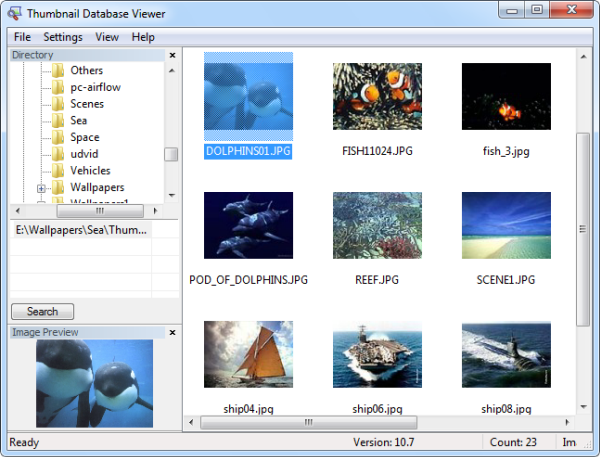Click the E:\Wallpapers\Sea path entry
600x457 pixels.
click(82, 230)
